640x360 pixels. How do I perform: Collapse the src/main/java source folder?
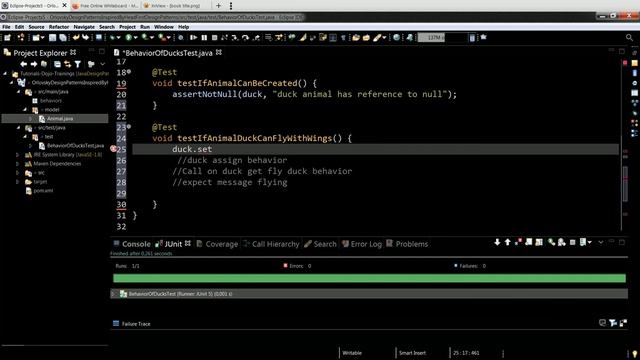[x=18, y=92]
